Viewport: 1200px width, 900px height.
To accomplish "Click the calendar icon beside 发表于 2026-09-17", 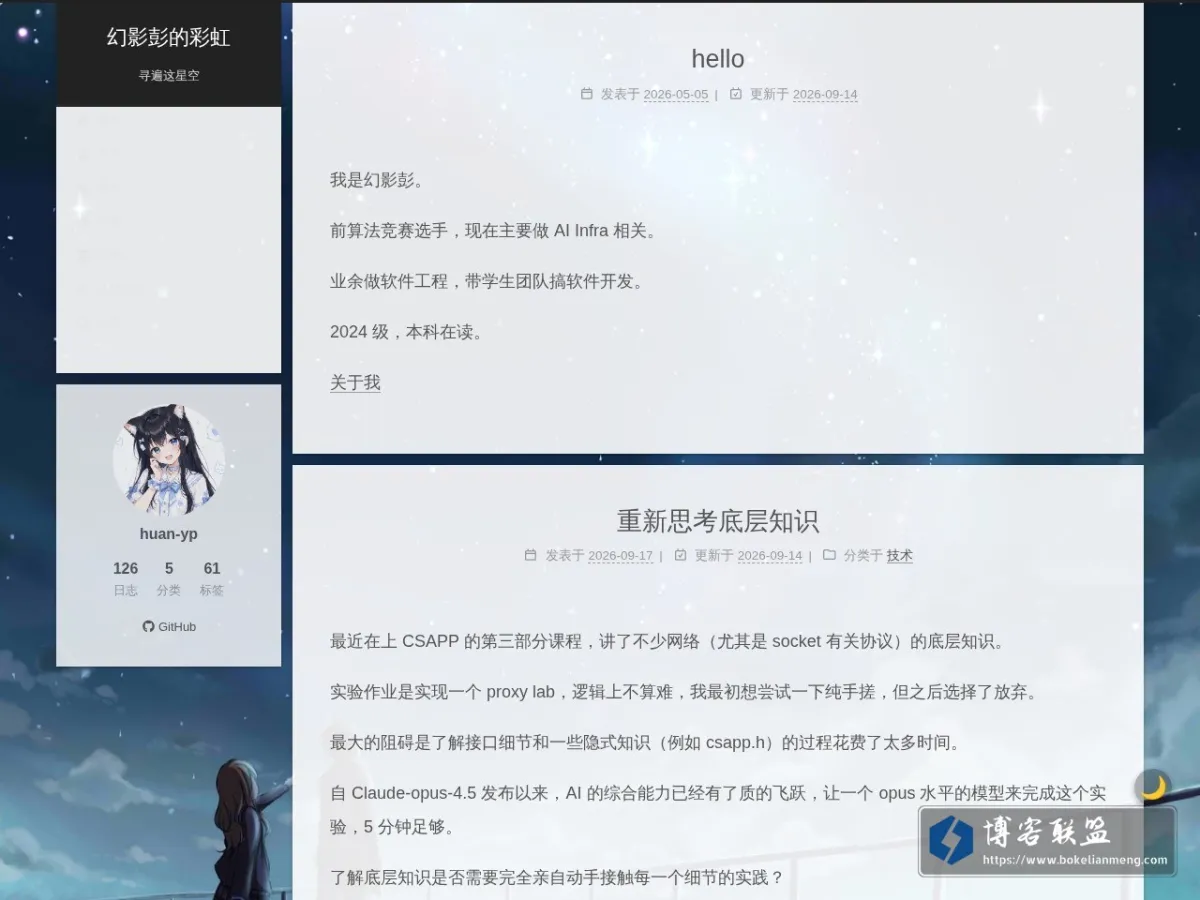I will click(x=531, y=555).
